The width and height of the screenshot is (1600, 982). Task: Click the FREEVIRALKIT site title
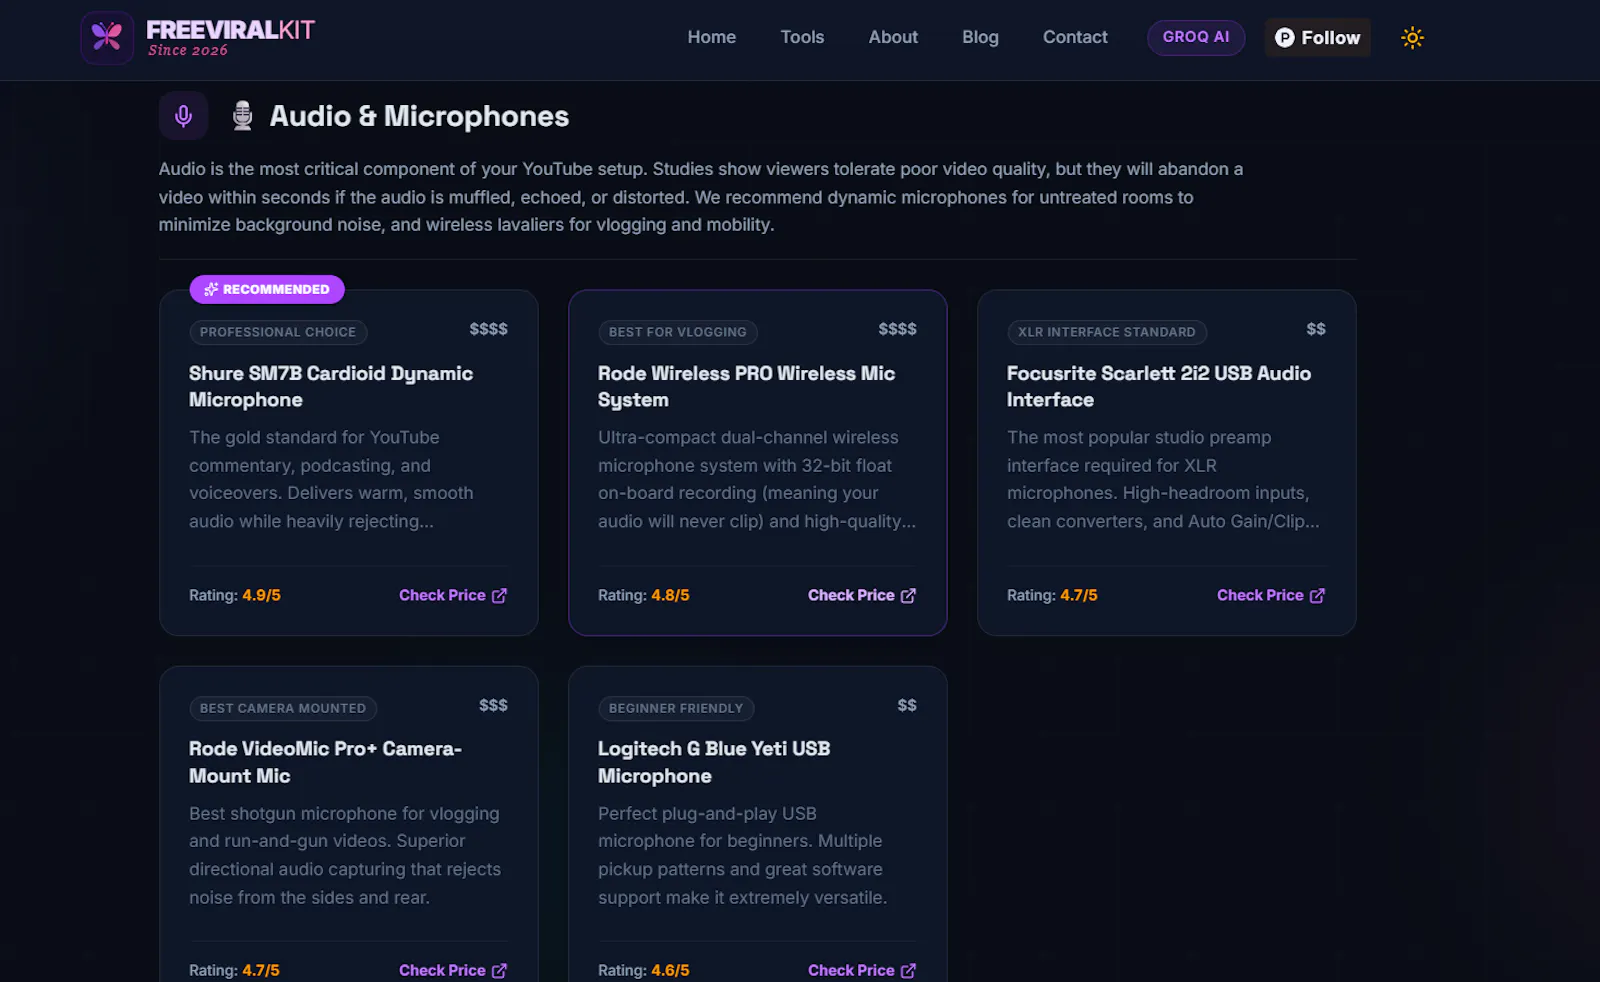(230, 30)
